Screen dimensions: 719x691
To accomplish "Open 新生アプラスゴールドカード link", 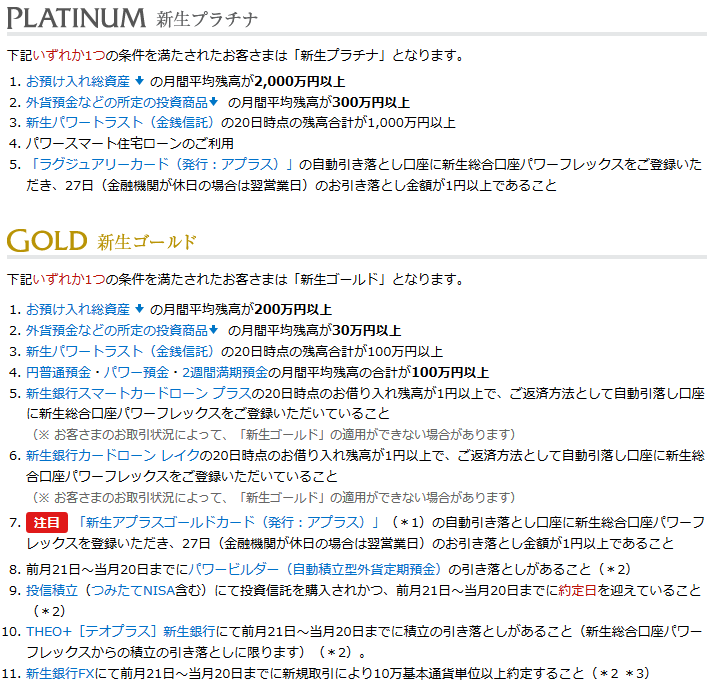I will tap(229, 523).
